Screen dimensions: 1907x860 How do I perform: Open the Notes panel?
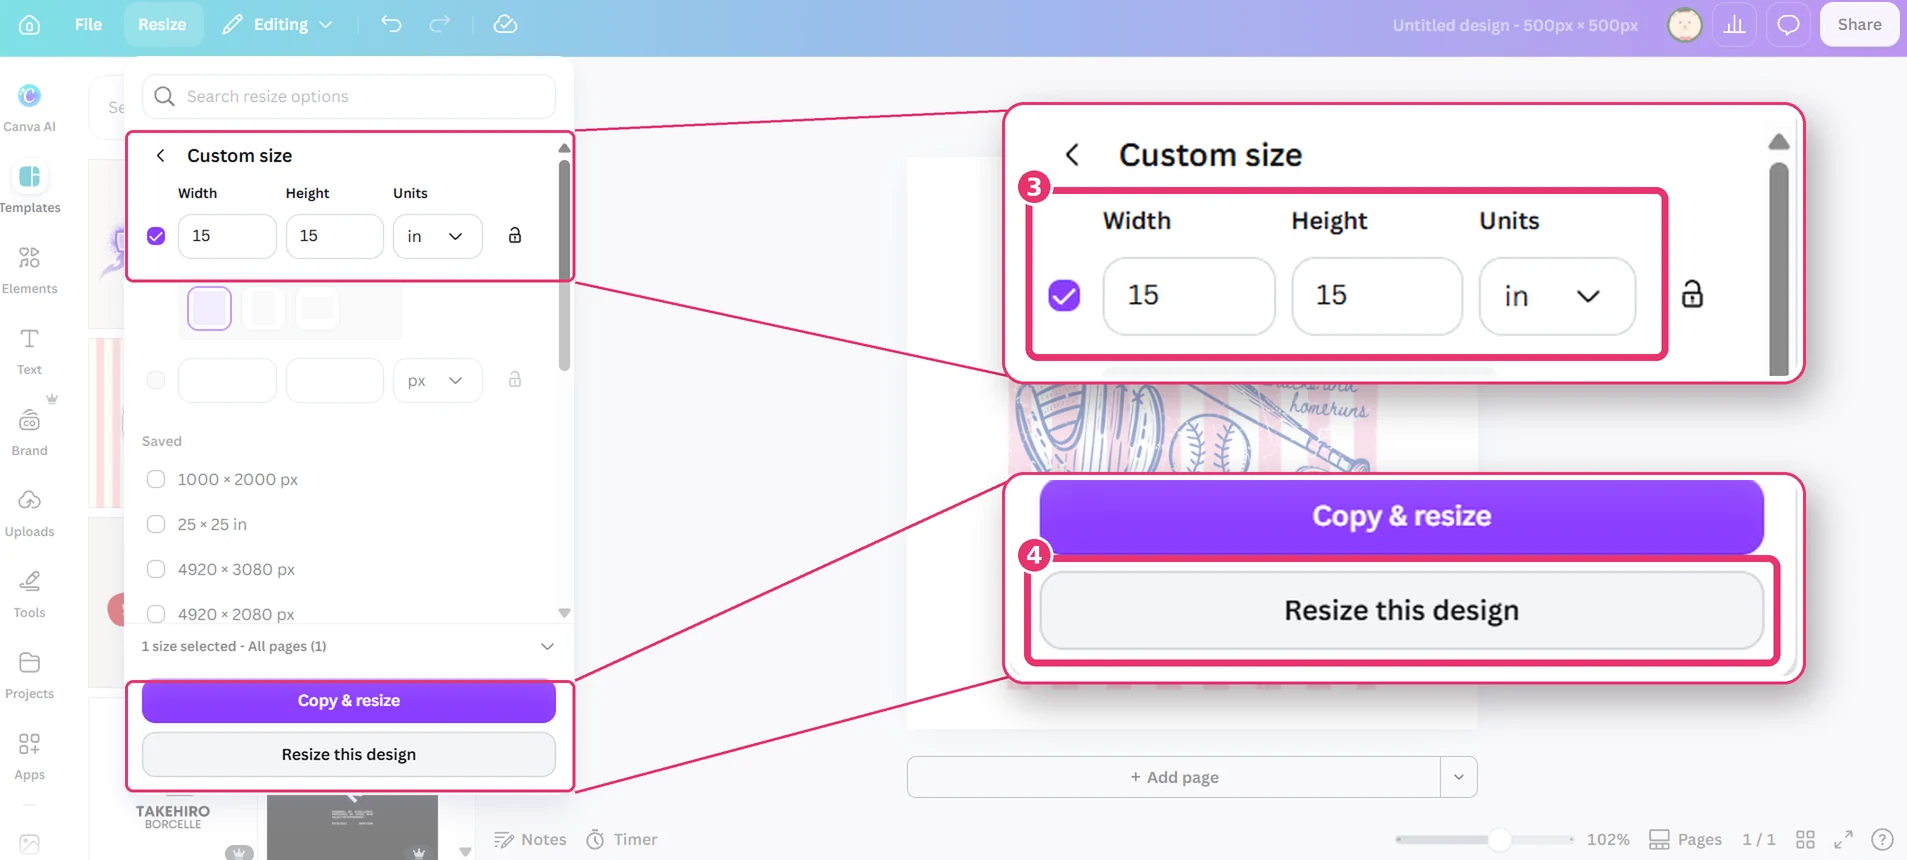point(531,839)
